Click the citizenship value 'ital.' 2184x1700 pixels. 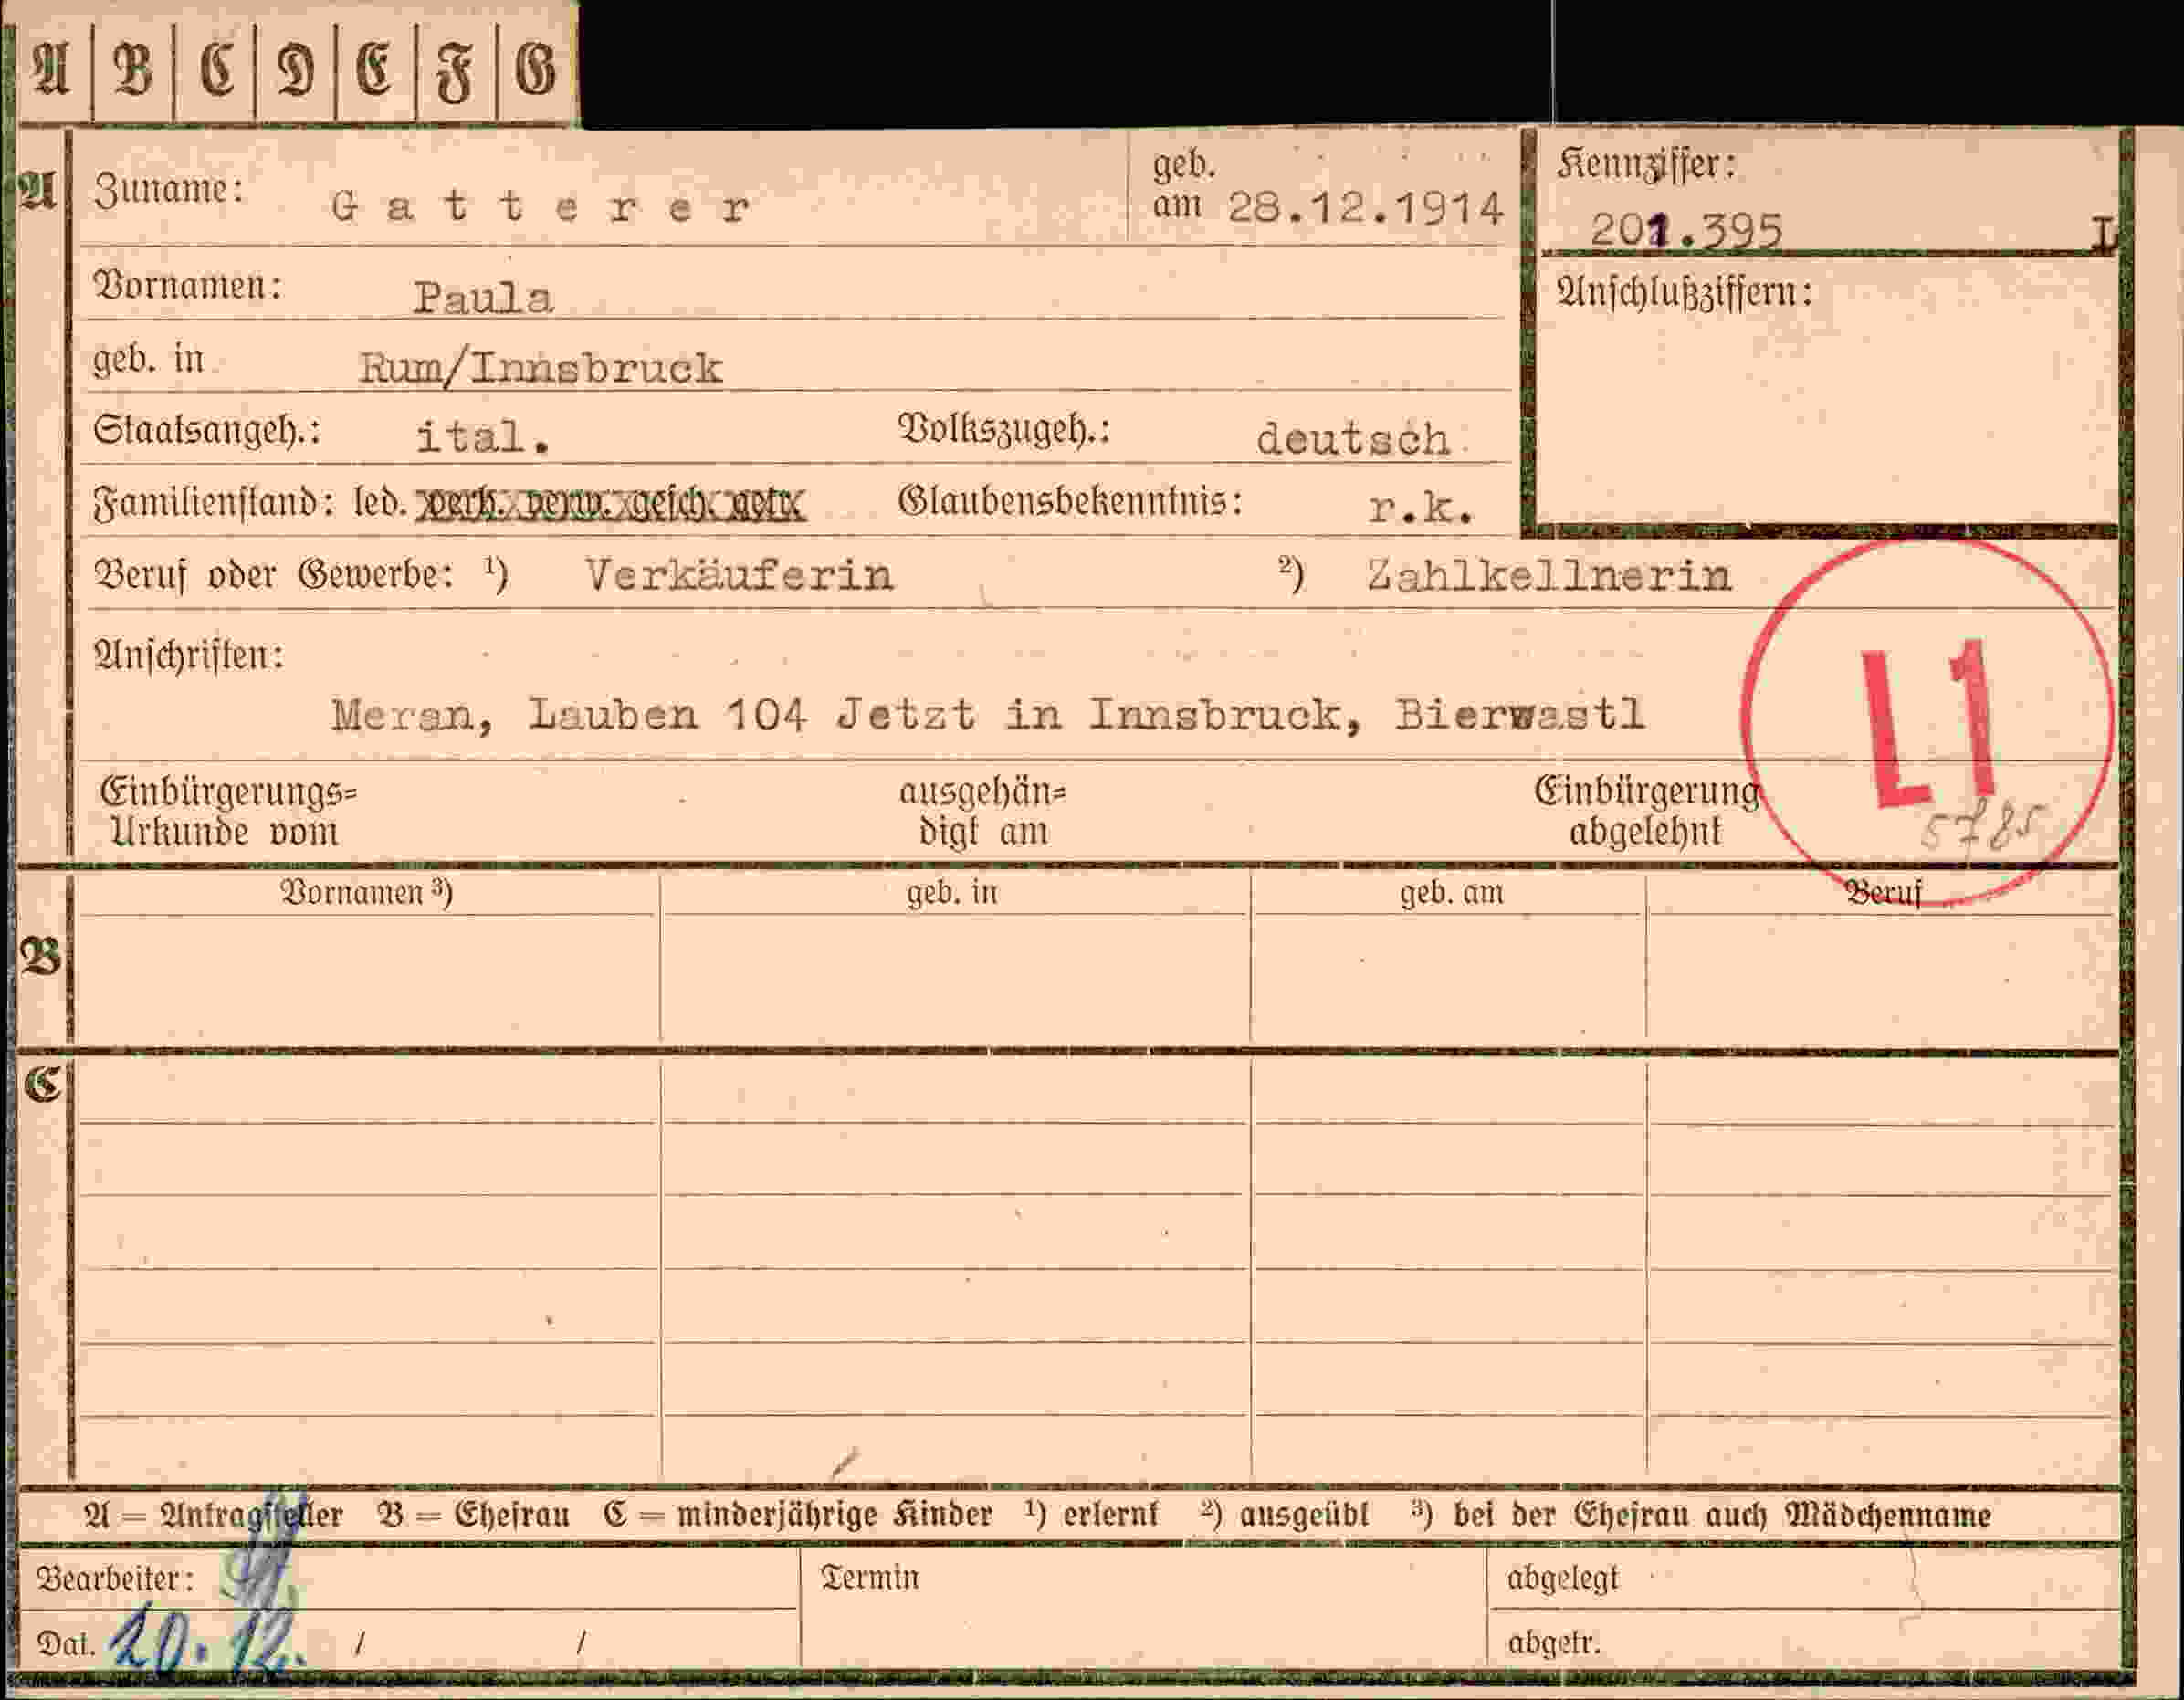coord(483,437)
